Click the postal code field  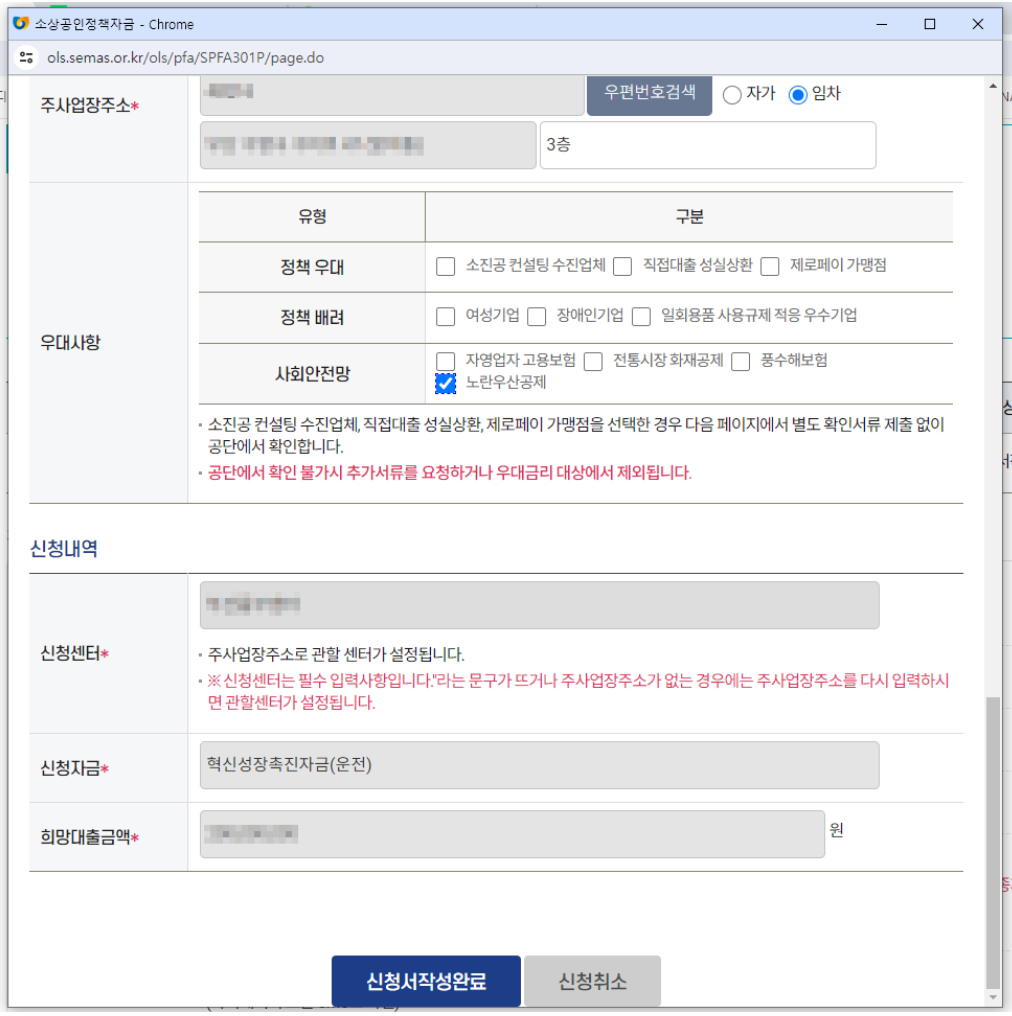click(x=391, y=95)
